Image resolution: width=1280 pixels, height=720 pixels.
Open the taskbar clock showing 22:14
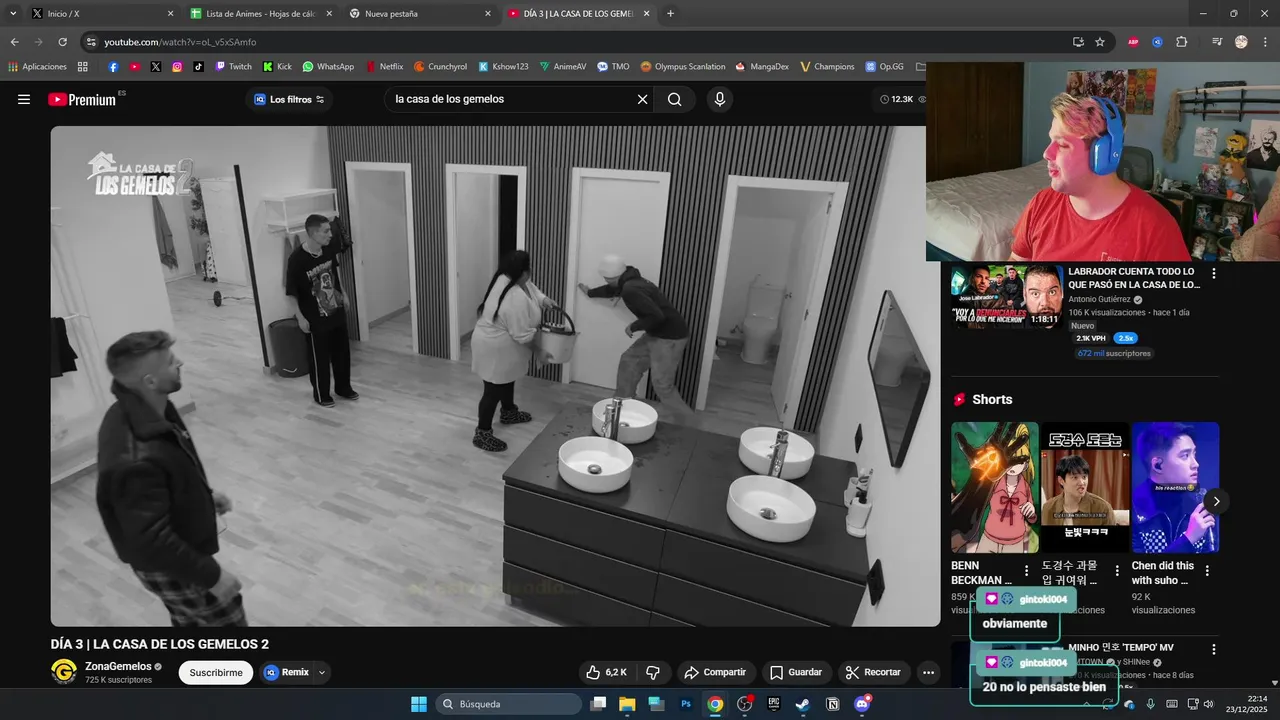(1247, 704)
